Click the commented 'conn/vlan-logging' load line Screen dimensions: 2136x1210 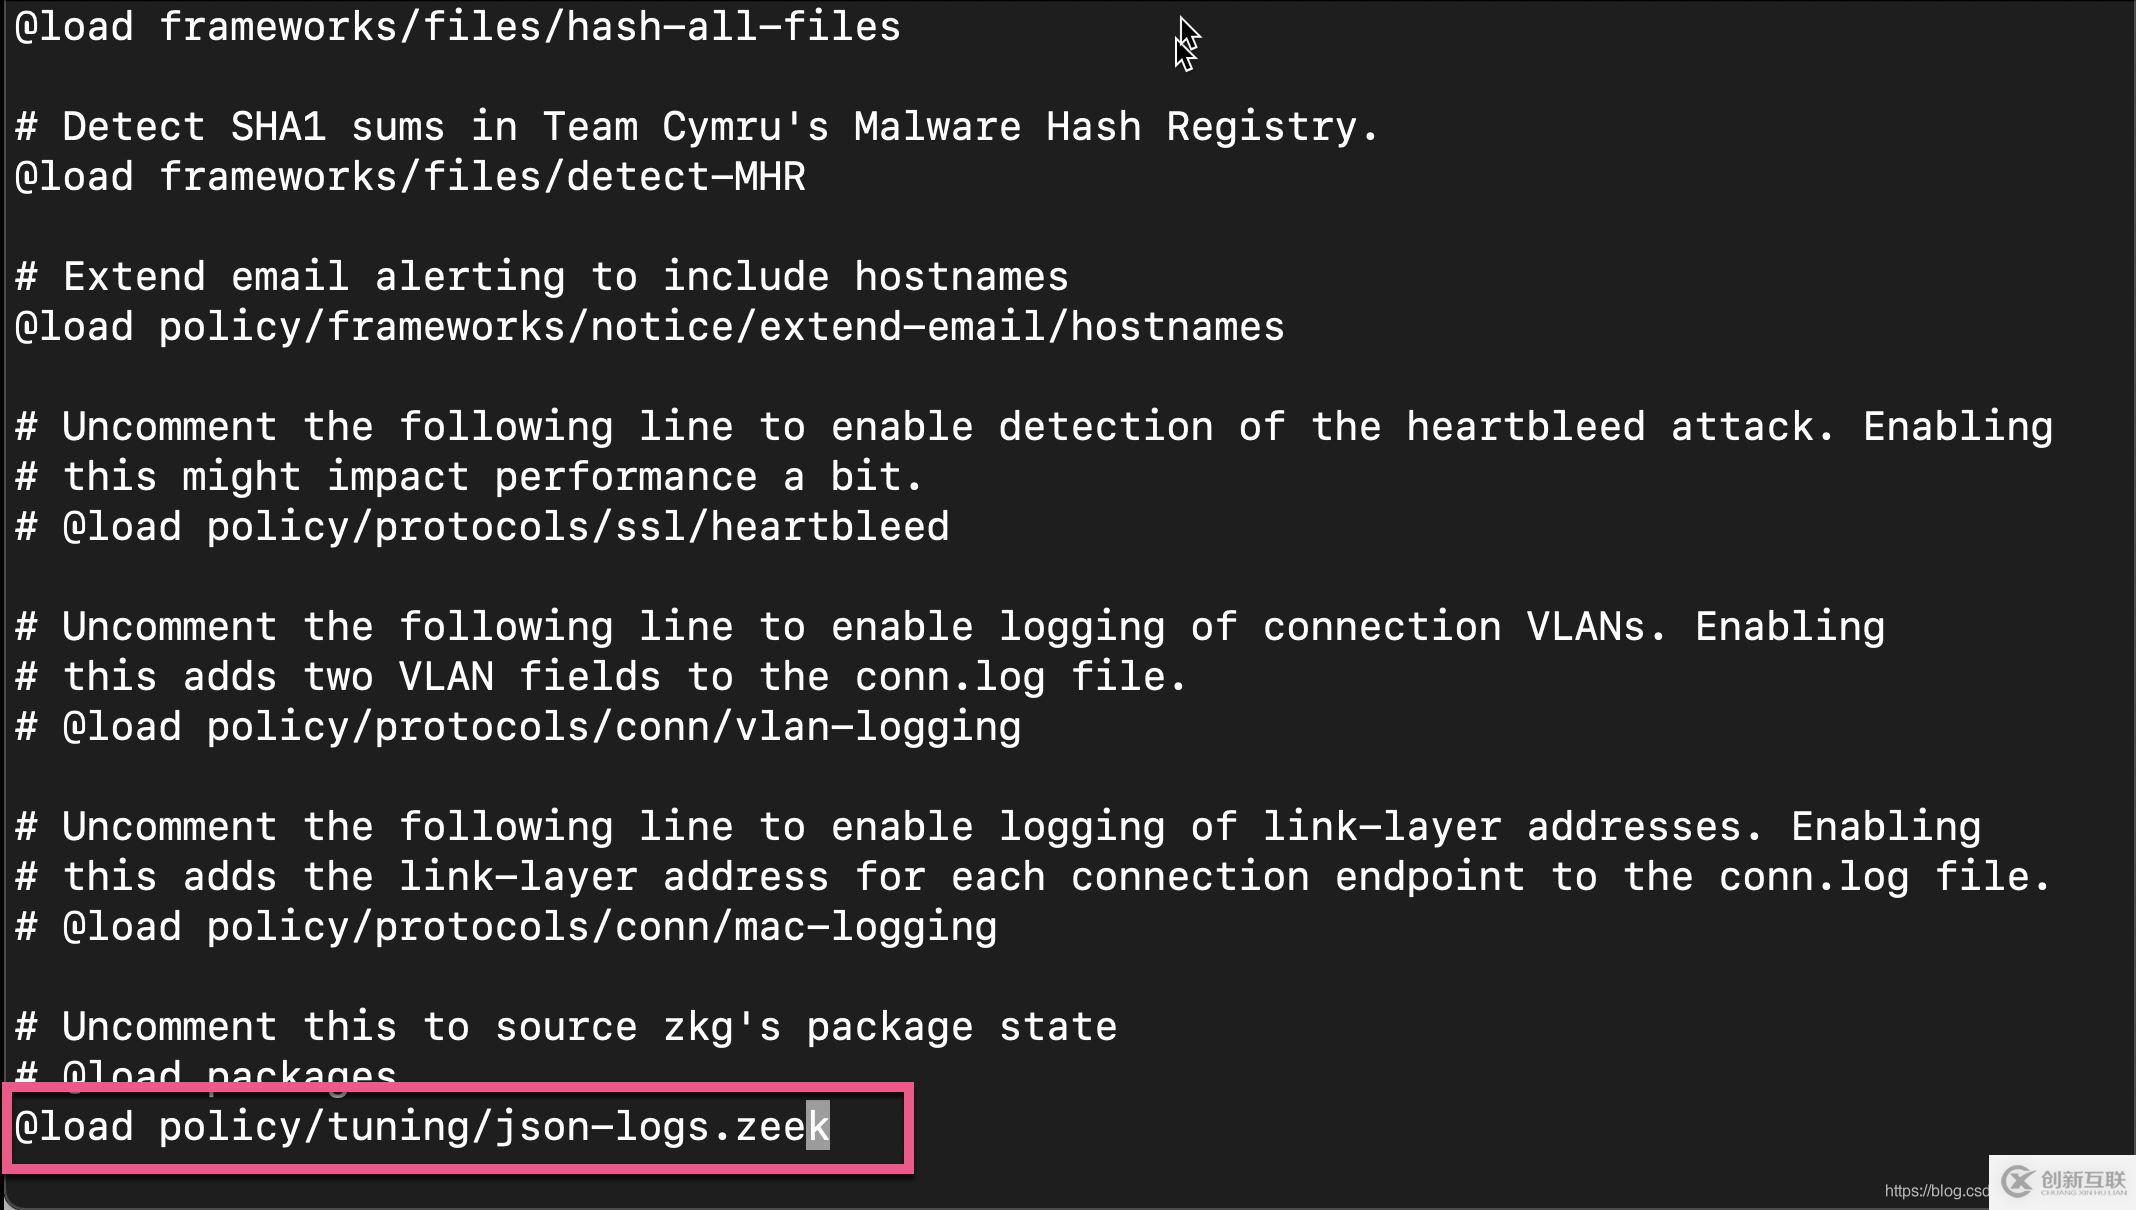click(518, 727)
